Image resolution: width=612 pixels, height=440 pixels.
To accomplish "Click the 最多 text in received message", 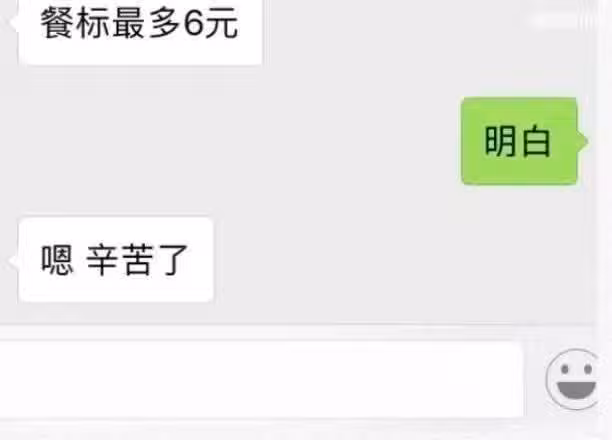I will [146, 23].
